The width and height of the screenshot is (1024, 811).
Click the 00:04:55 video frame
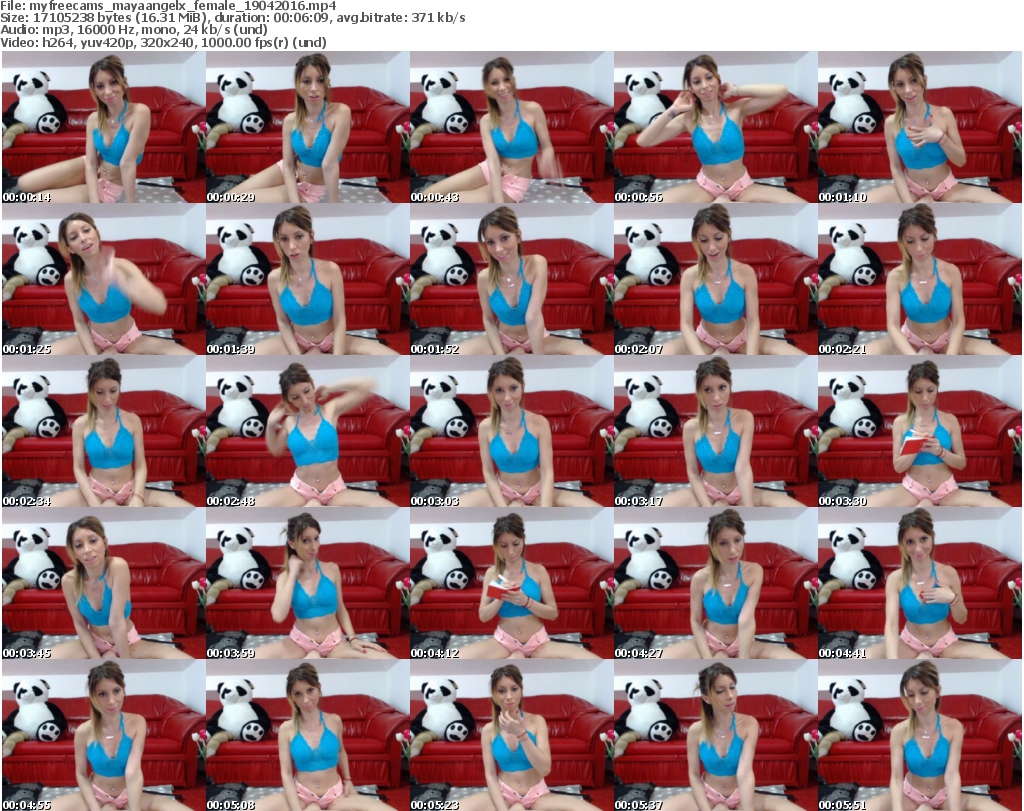104,735
